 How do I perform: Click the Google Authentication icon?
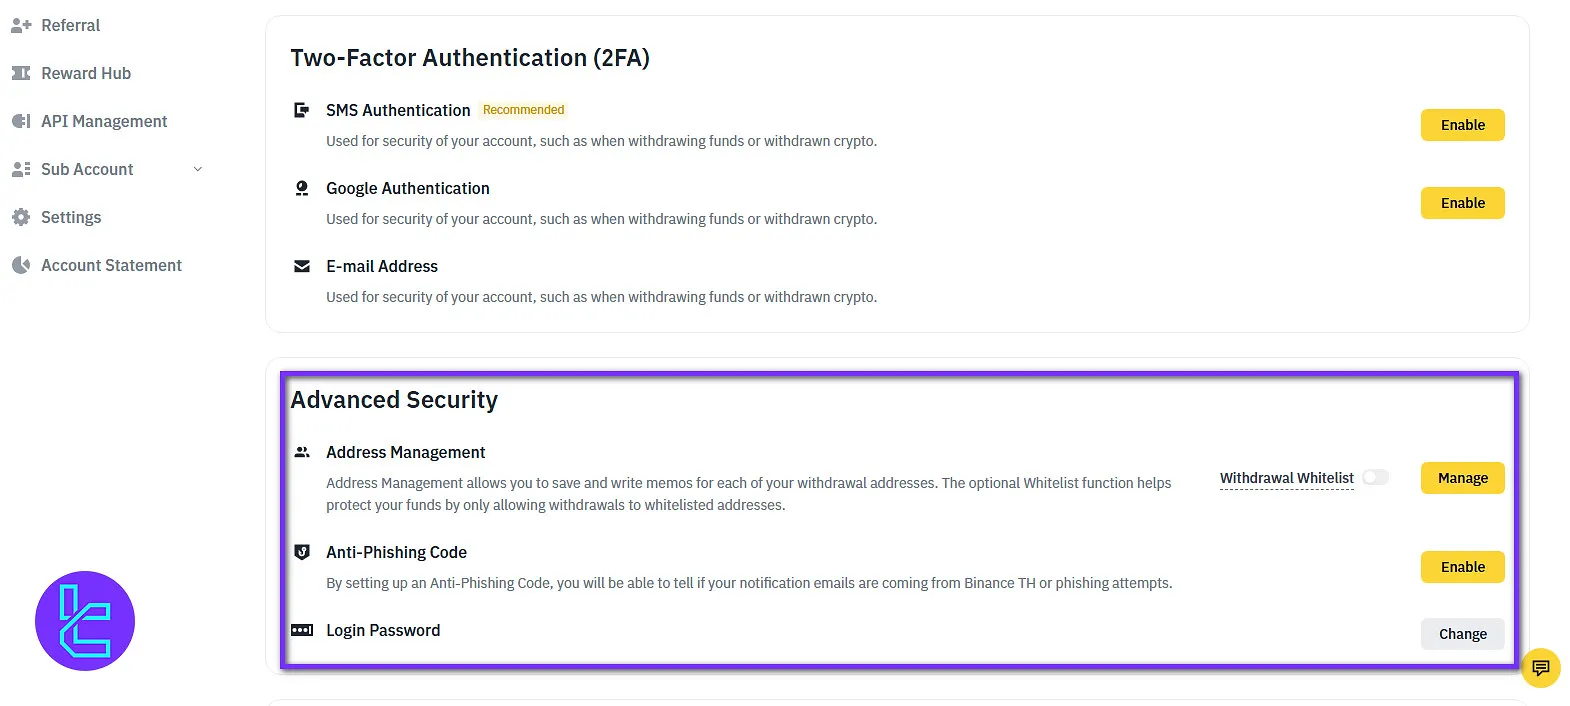pos(302,188)
